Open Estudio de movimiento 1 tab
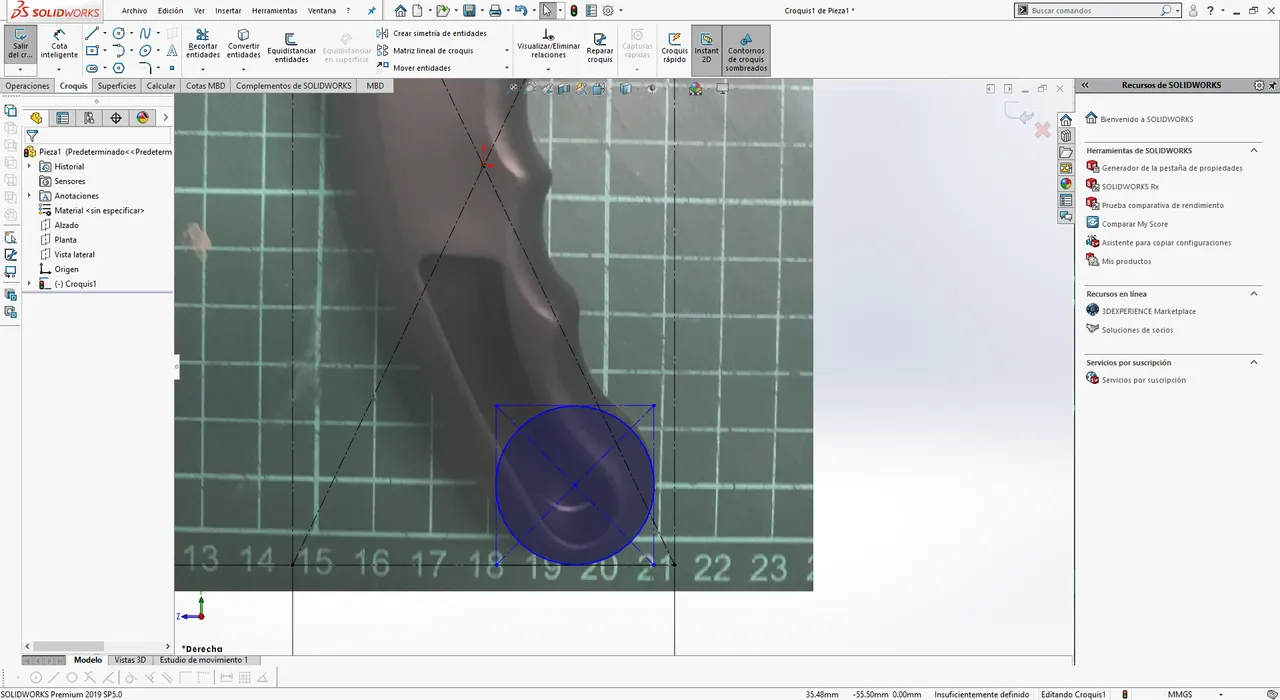 204,660
